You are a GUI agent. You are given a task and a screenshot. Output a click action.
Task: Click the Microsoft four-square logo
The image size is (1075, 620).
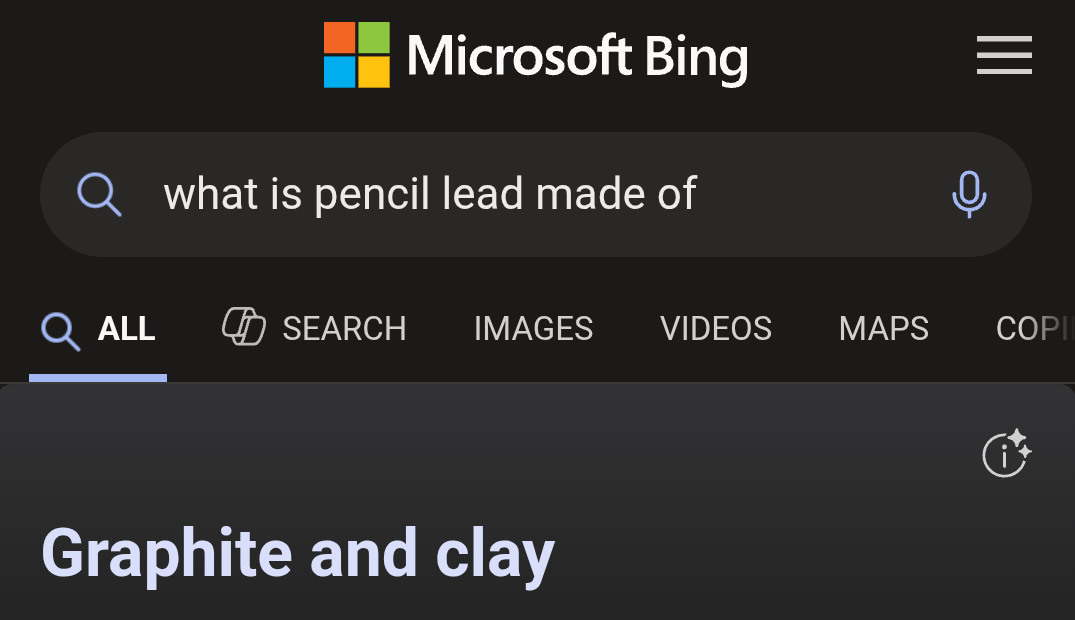tap(356, 55)
